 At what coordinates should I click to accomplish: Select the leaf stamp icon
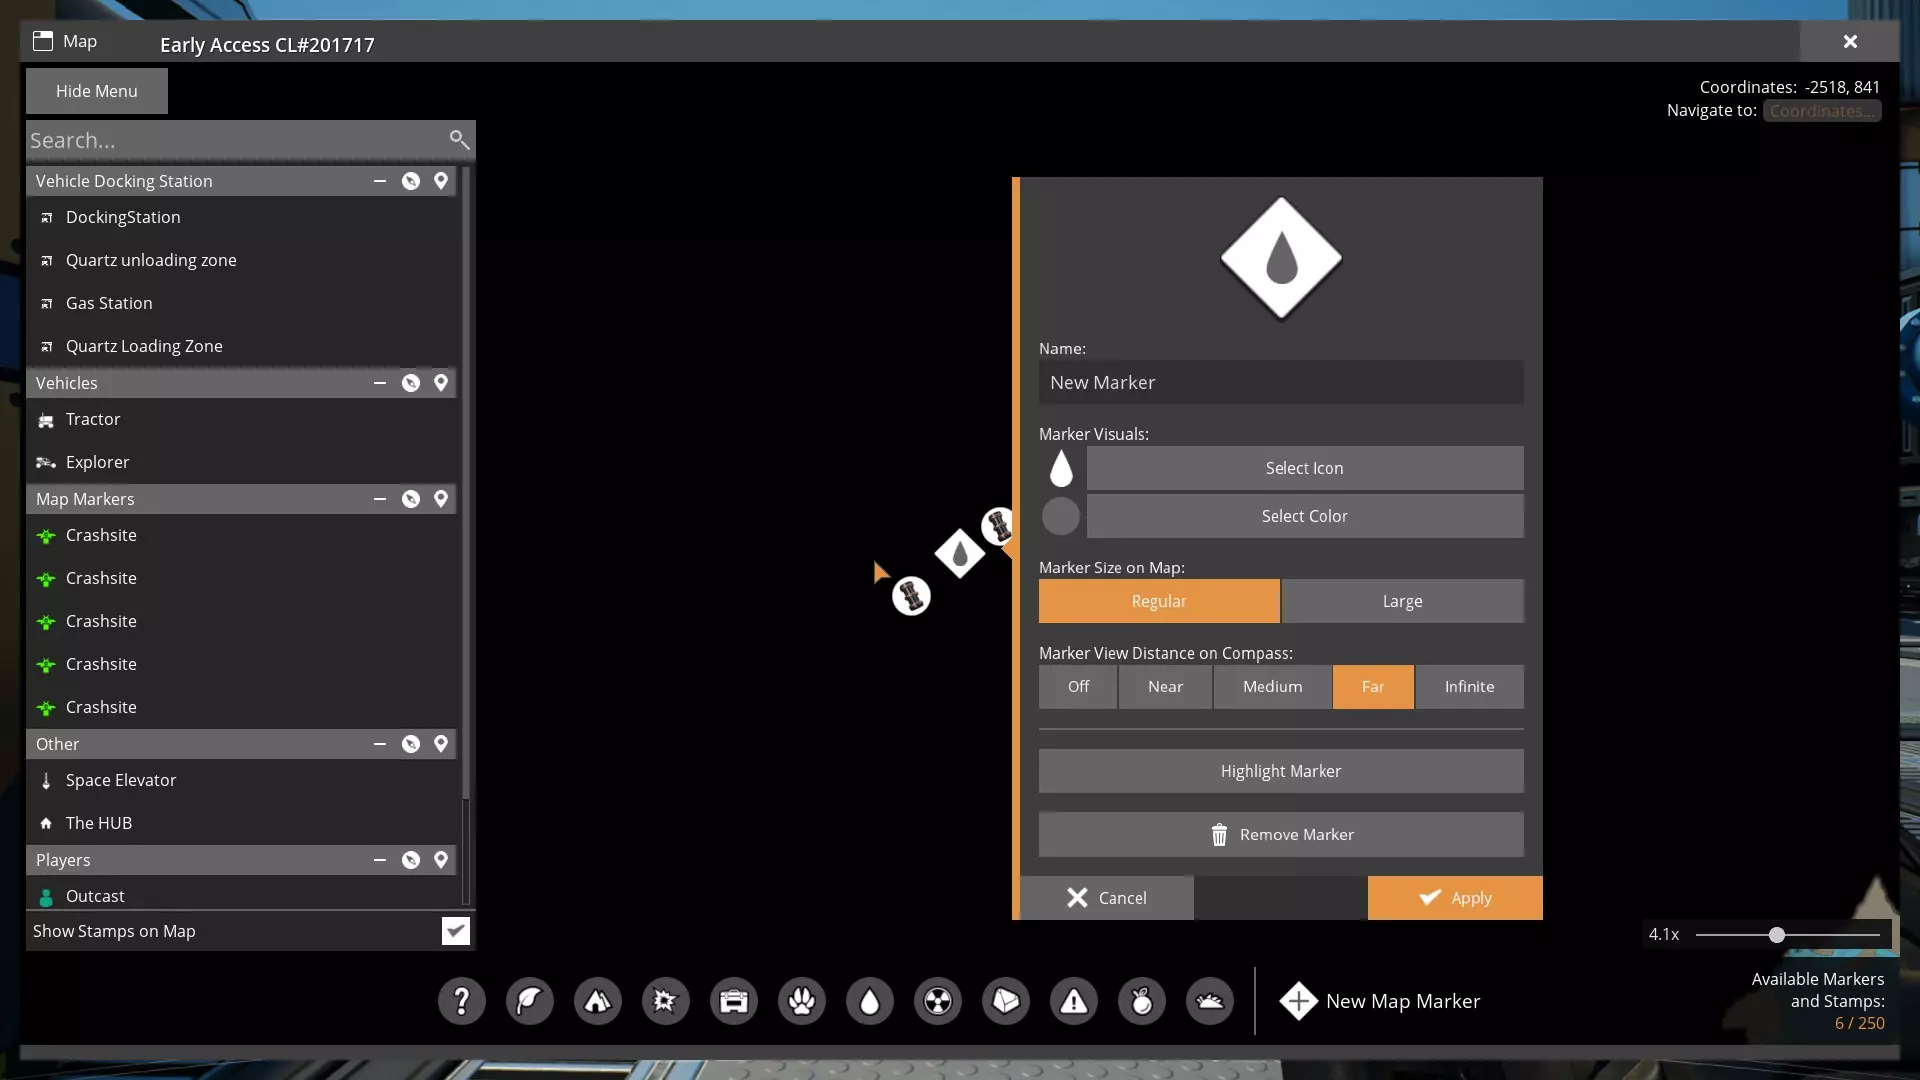click(x=529, y=1001)
